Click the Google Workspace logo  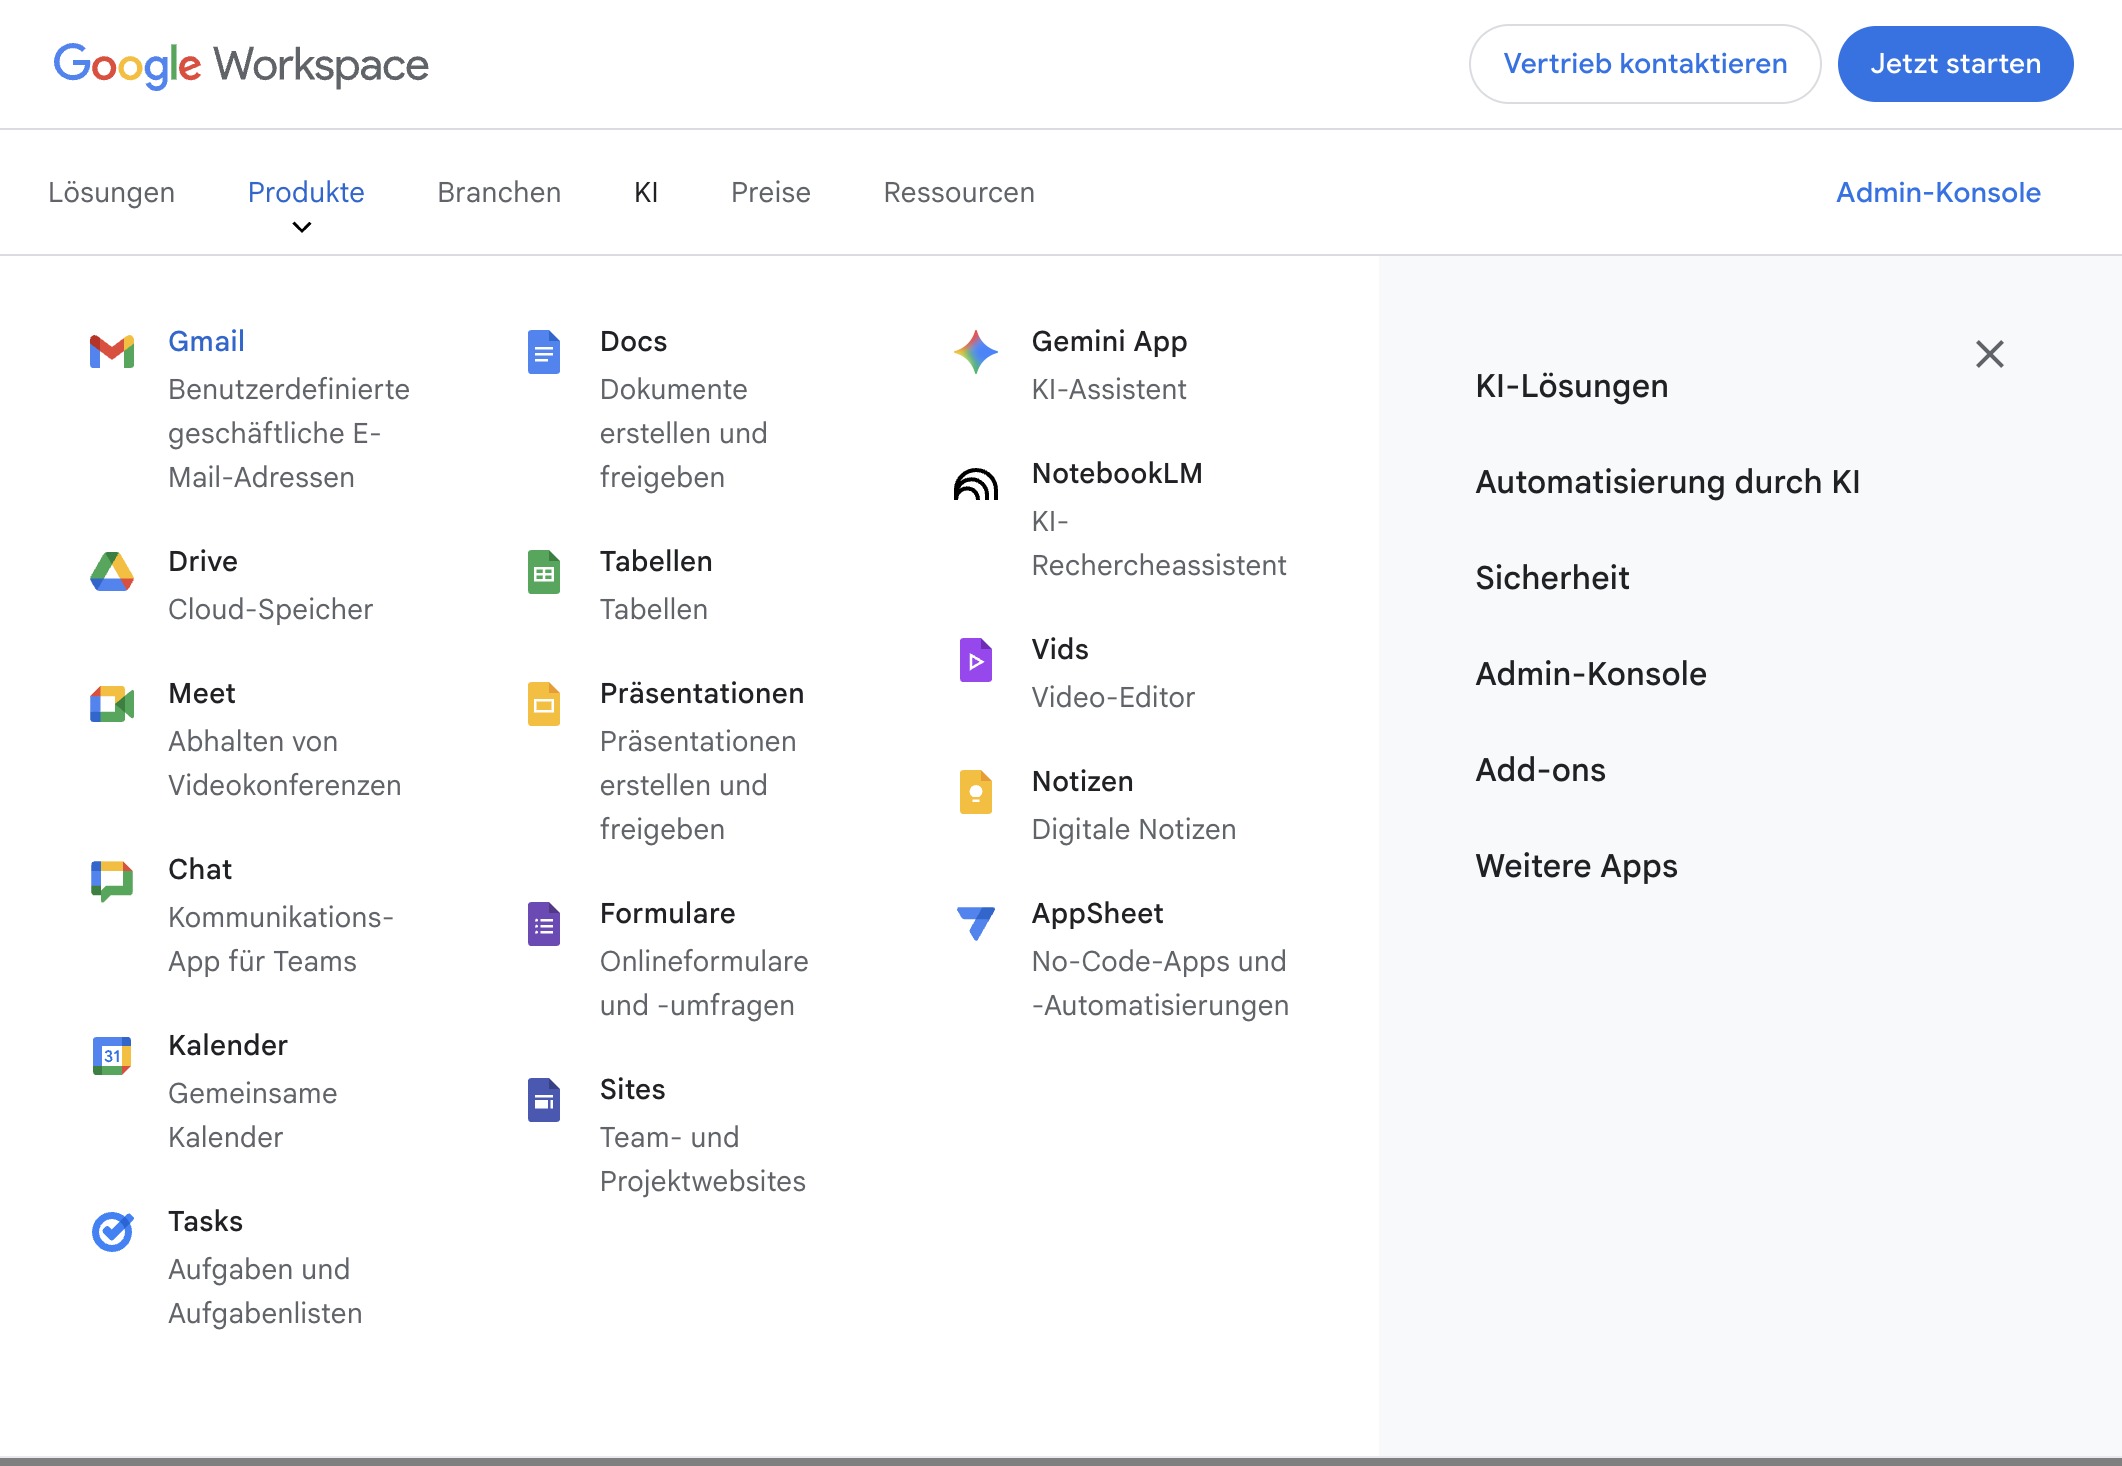[x=241, y=65]
